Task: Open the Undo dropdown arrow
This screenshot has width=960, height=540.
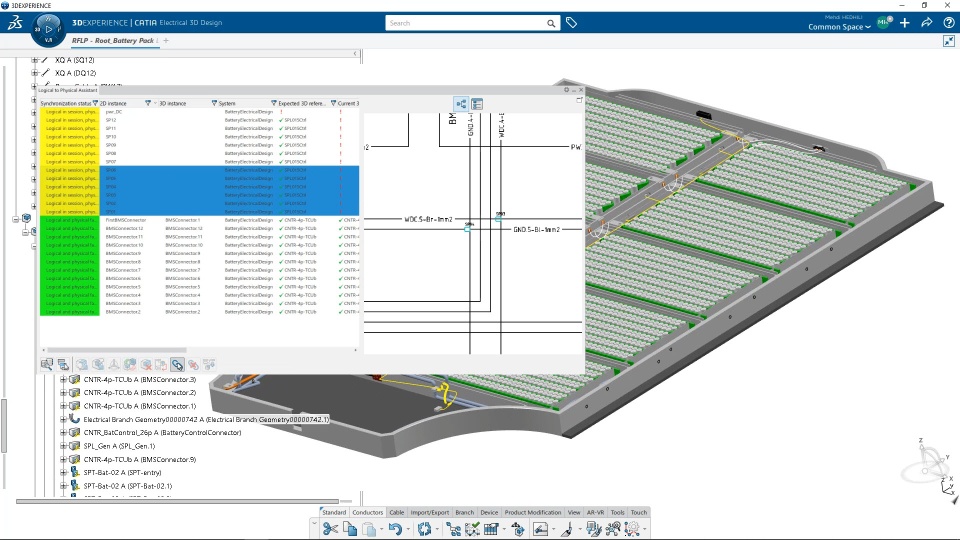Action: click(x=407, y=530)
